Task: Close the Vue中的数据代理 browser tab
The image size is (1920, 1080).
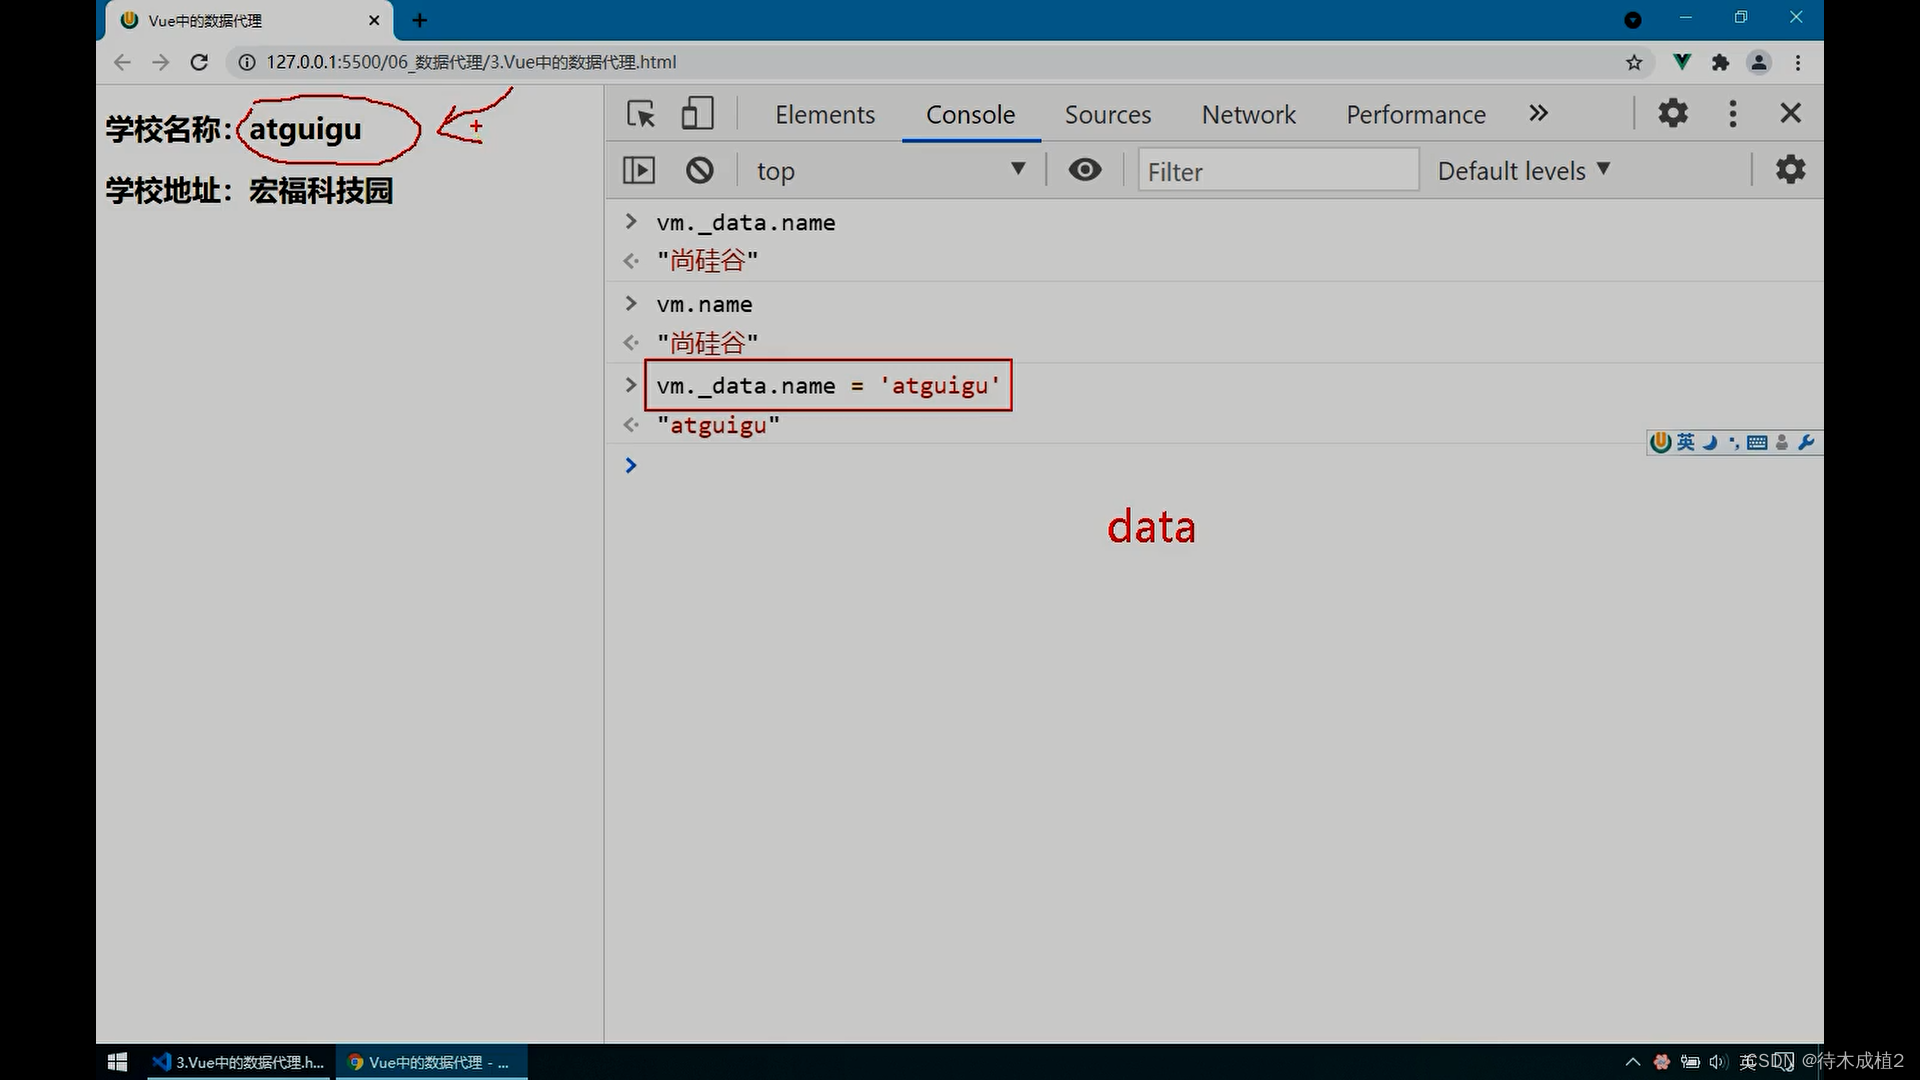Action: tap(374, 20)
